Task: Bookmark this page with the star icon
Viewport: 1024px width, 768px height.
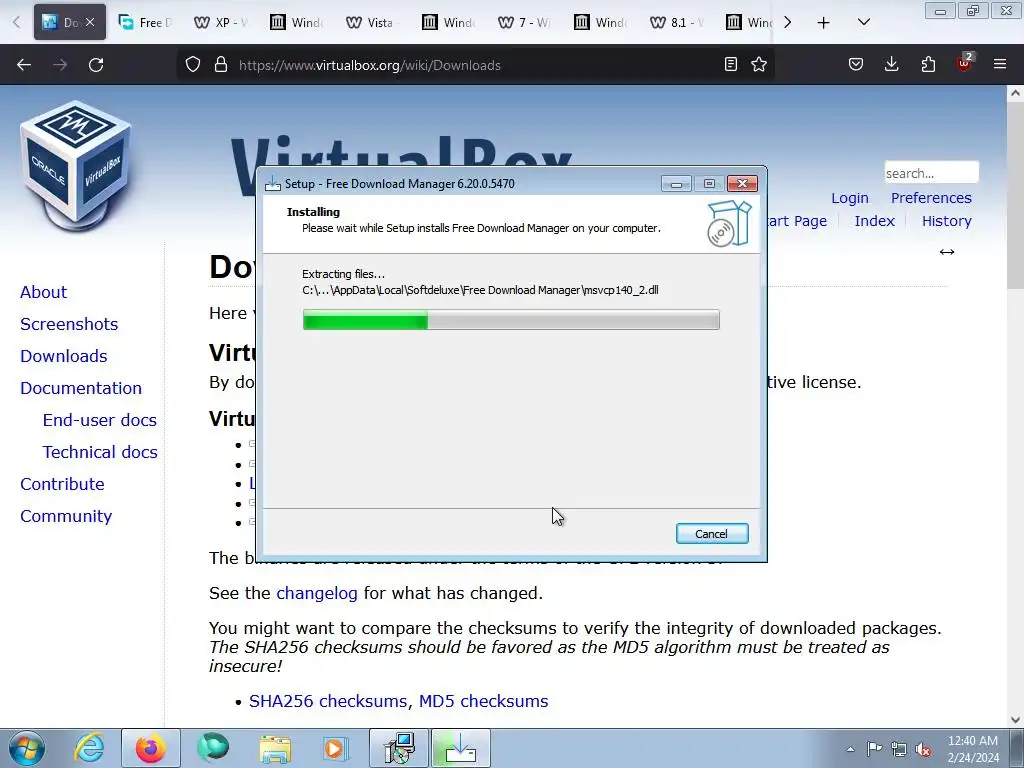Action: [x=759, y=64]
